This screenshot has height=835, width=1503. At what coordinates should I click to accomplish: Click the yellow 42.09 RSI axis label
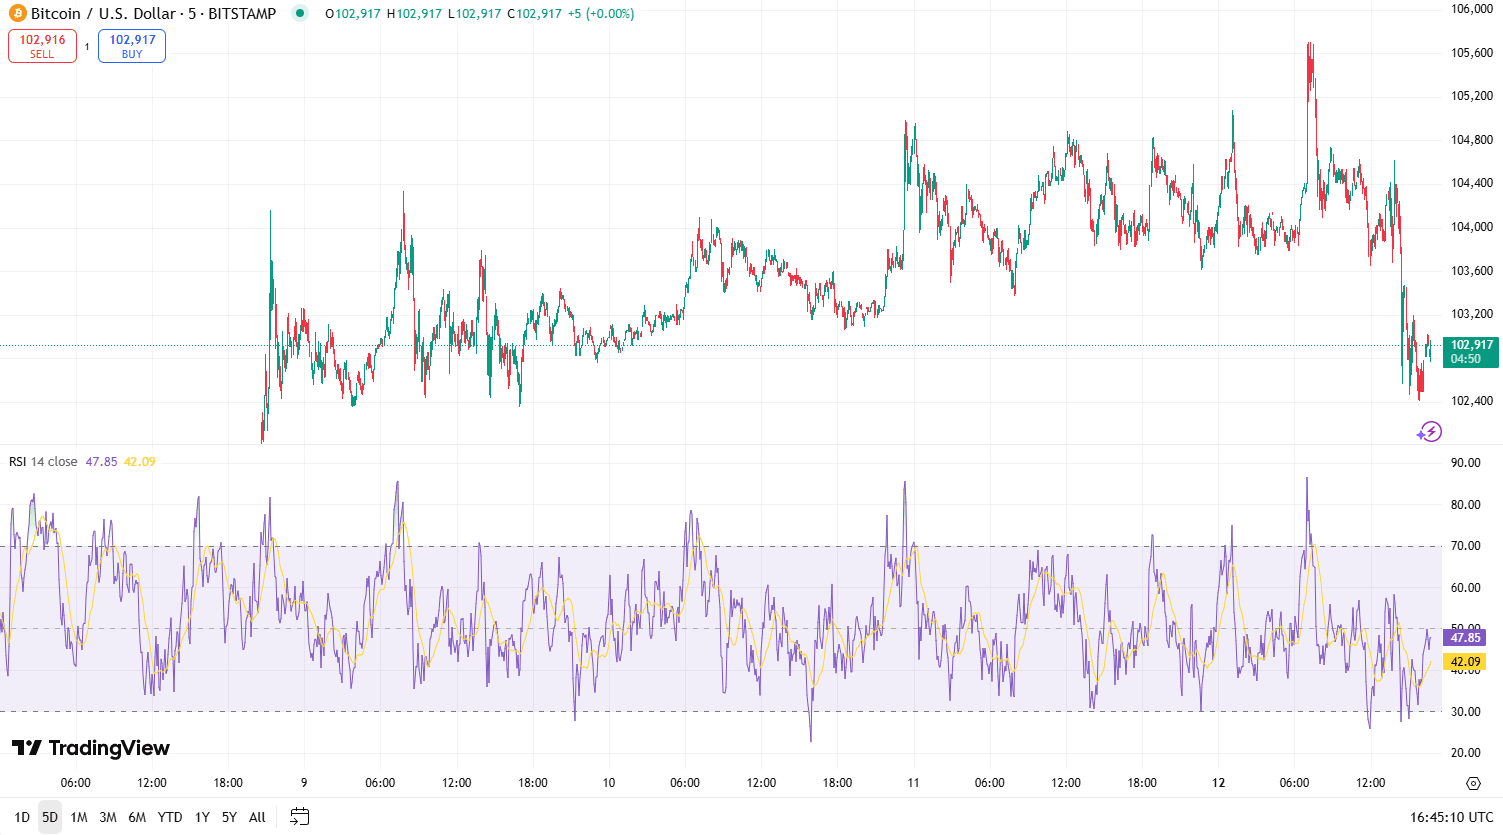[1465, 662]
